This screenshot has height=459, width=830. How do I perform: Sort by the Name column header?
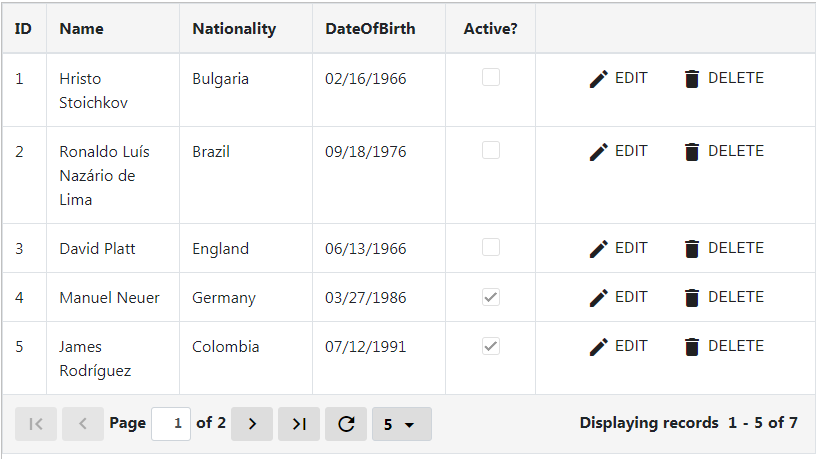click(82, 29)
